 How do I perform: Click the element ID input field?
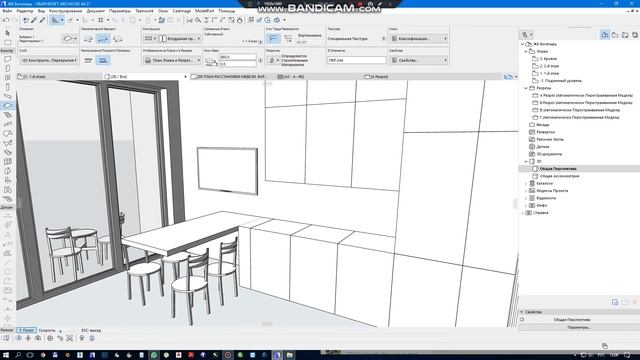pyautogui.click(x=356, y=60)
